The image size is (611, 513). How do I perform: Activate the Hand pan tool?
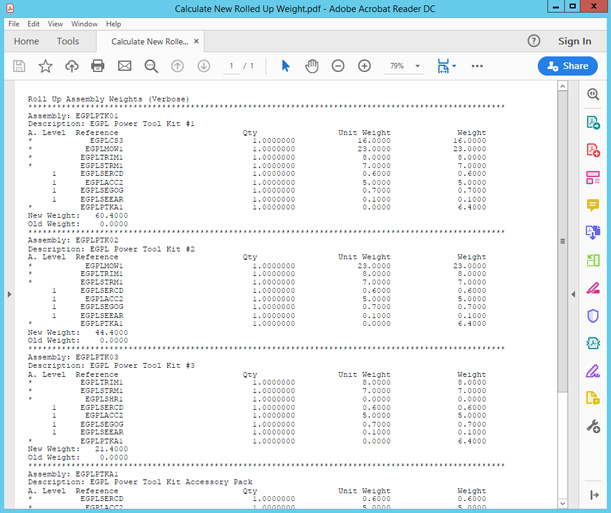coord(312,66)
